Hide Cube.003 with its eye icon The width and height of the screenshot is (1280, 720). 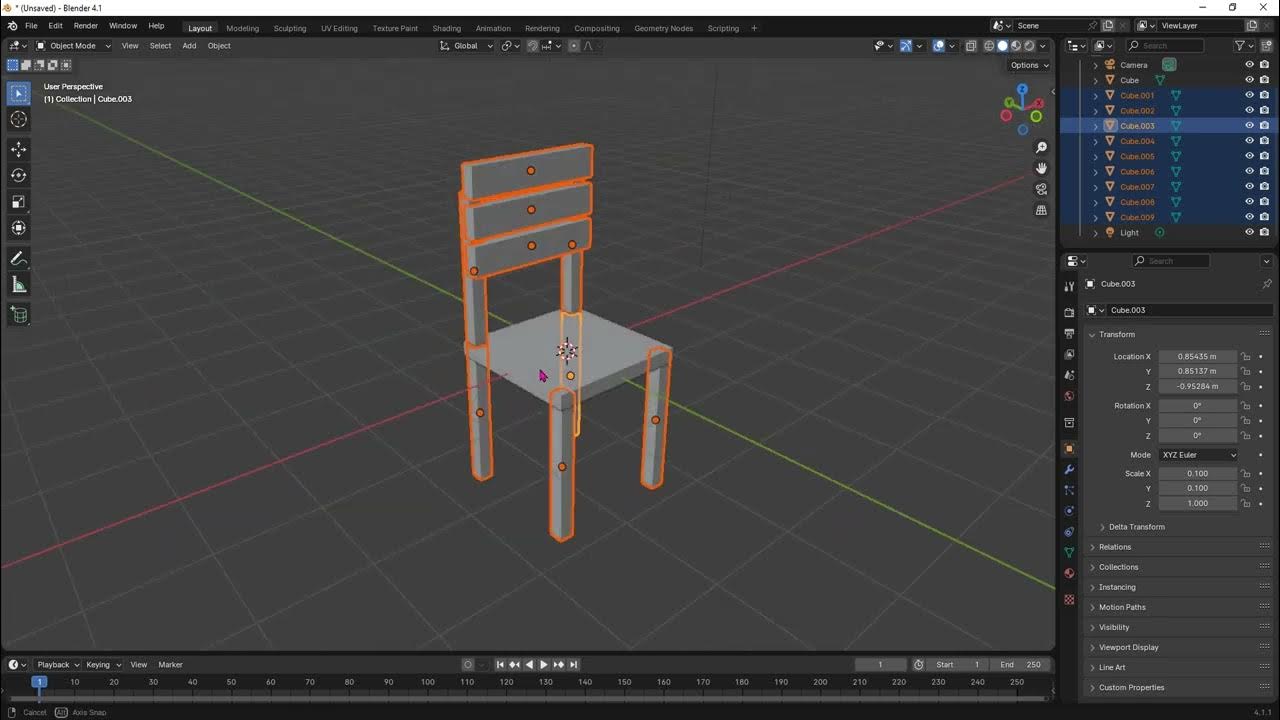pyautogui.click(x=1249, y=126)
